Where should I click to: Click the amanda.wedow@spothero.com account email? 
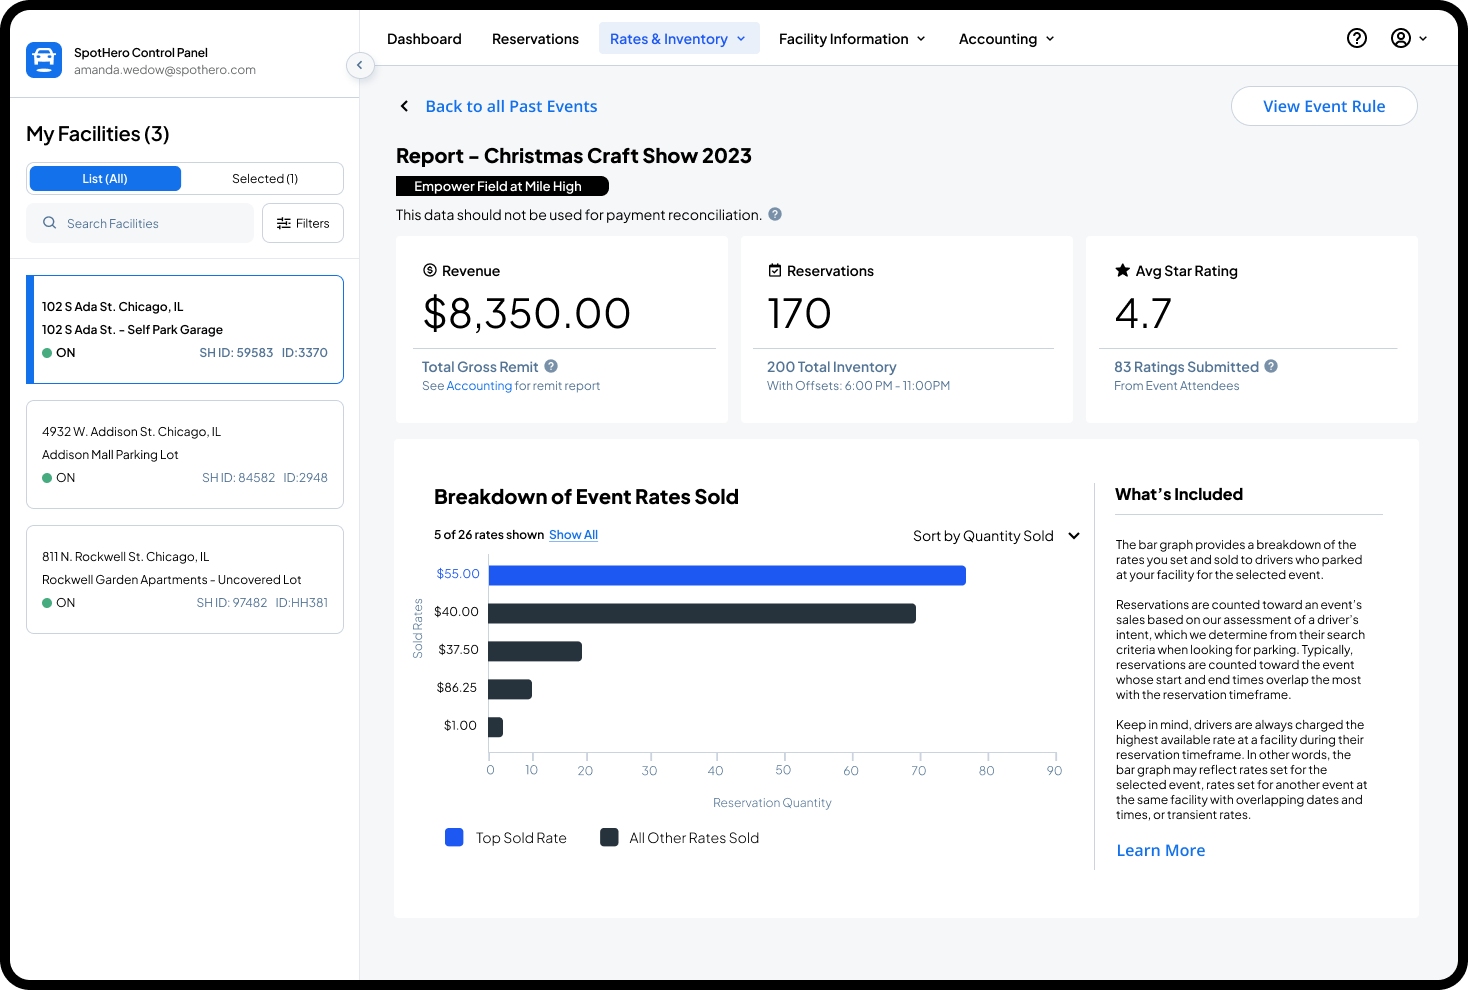pyautogui.click(x=165, y=70)
